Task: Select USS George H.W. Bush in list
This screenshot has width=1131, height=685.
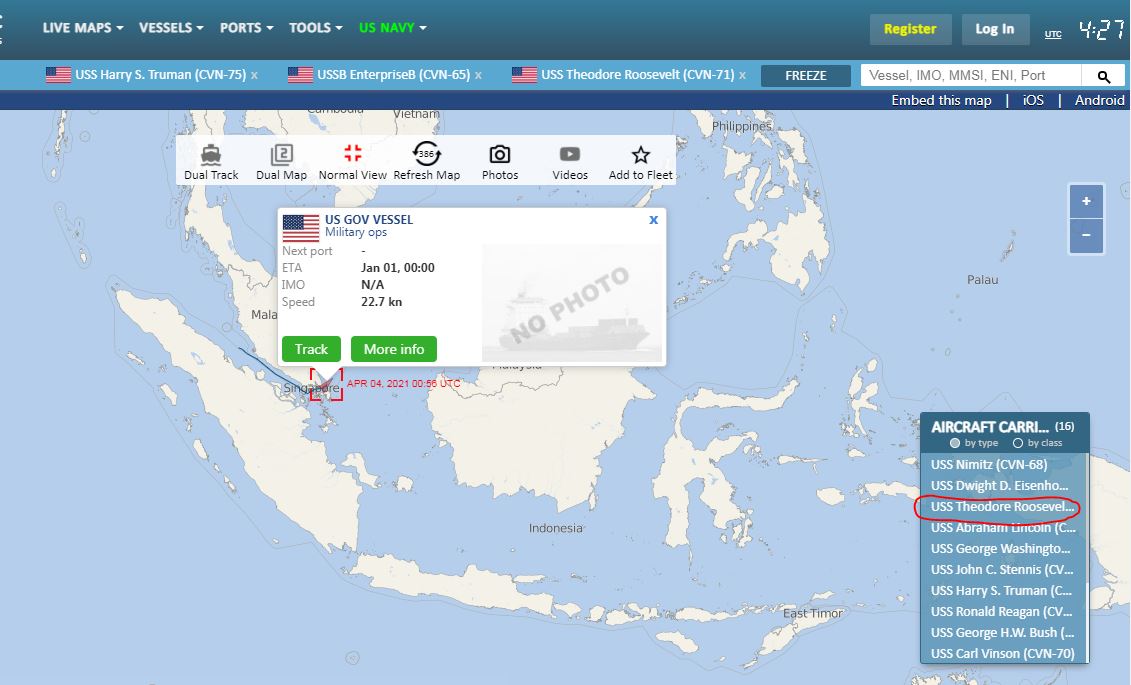Action: (1004, 632)
